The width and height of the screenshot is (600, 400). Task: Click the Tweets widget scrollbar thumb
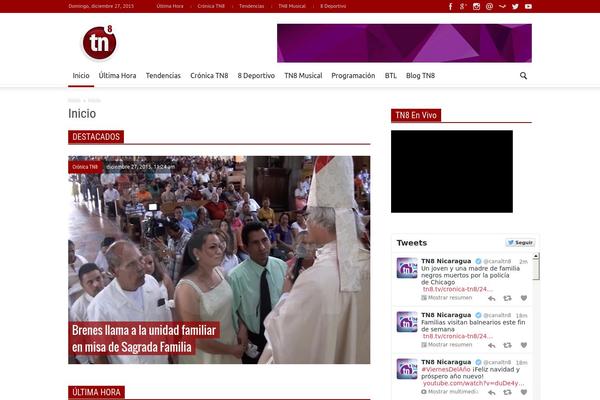pos(536,270)
